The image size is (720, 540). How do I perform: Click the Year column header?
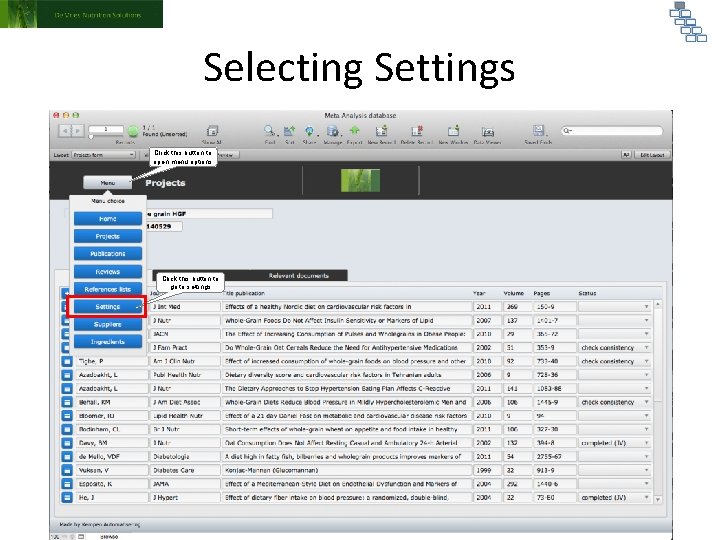coord(479,293)
